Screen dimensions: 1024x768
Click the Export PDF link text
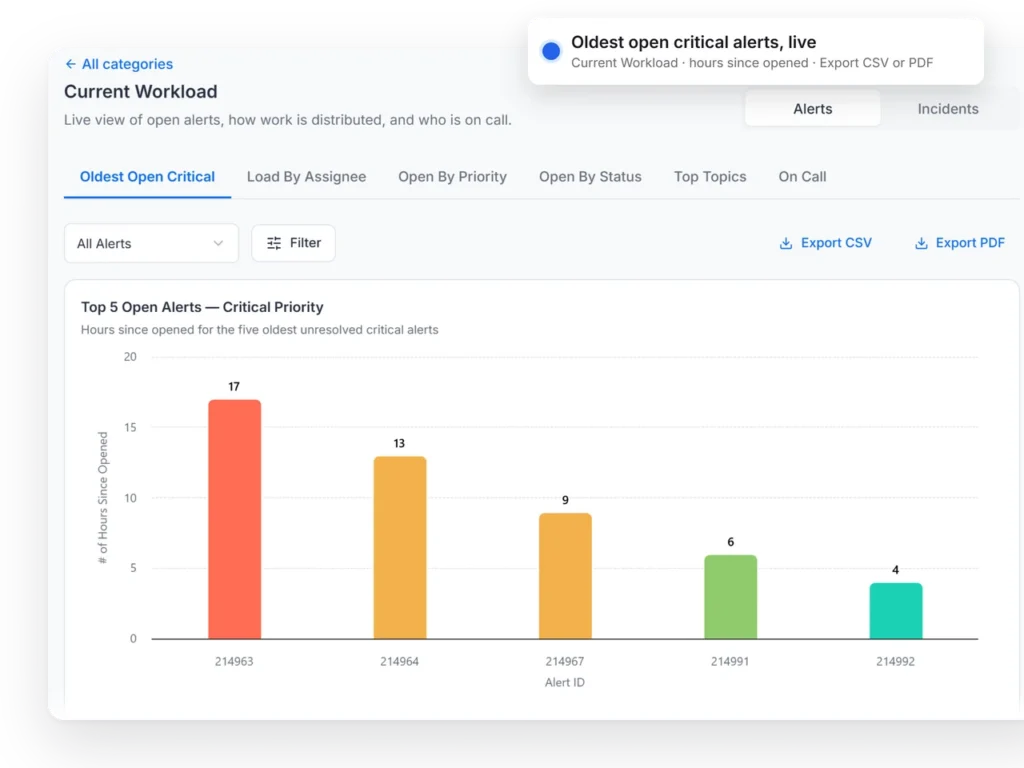click(970, 243)
